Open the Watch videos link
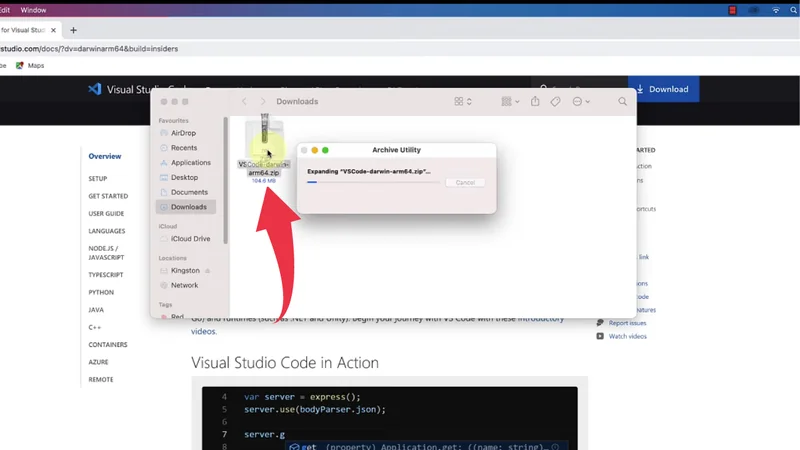The image size is (800, 450). tap(627, 336)
